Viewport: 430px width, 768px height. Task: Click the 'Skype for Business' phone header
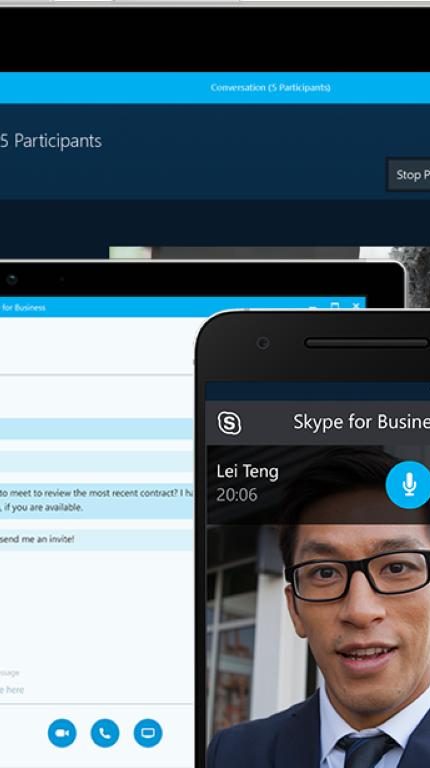(x=361, y=422)
